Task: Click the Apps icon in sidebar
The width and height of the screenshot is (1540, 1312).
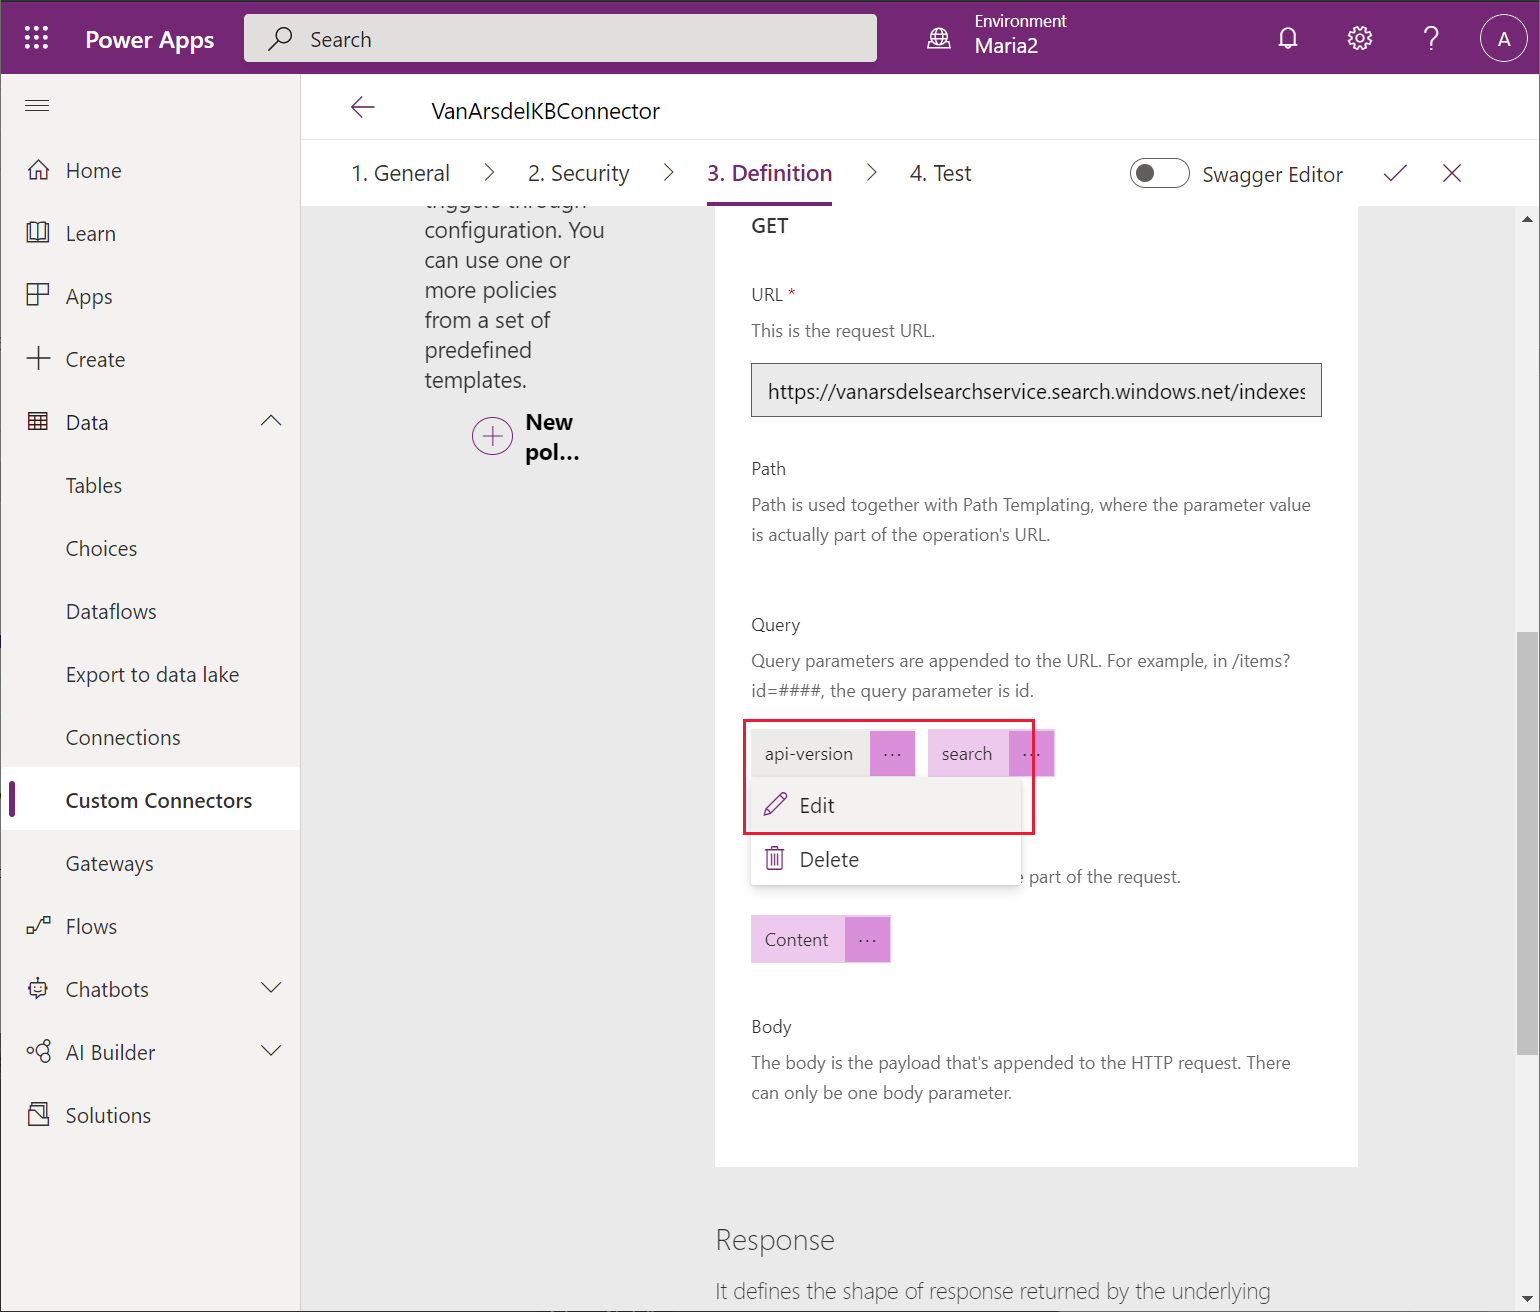Action: point(38,295)
